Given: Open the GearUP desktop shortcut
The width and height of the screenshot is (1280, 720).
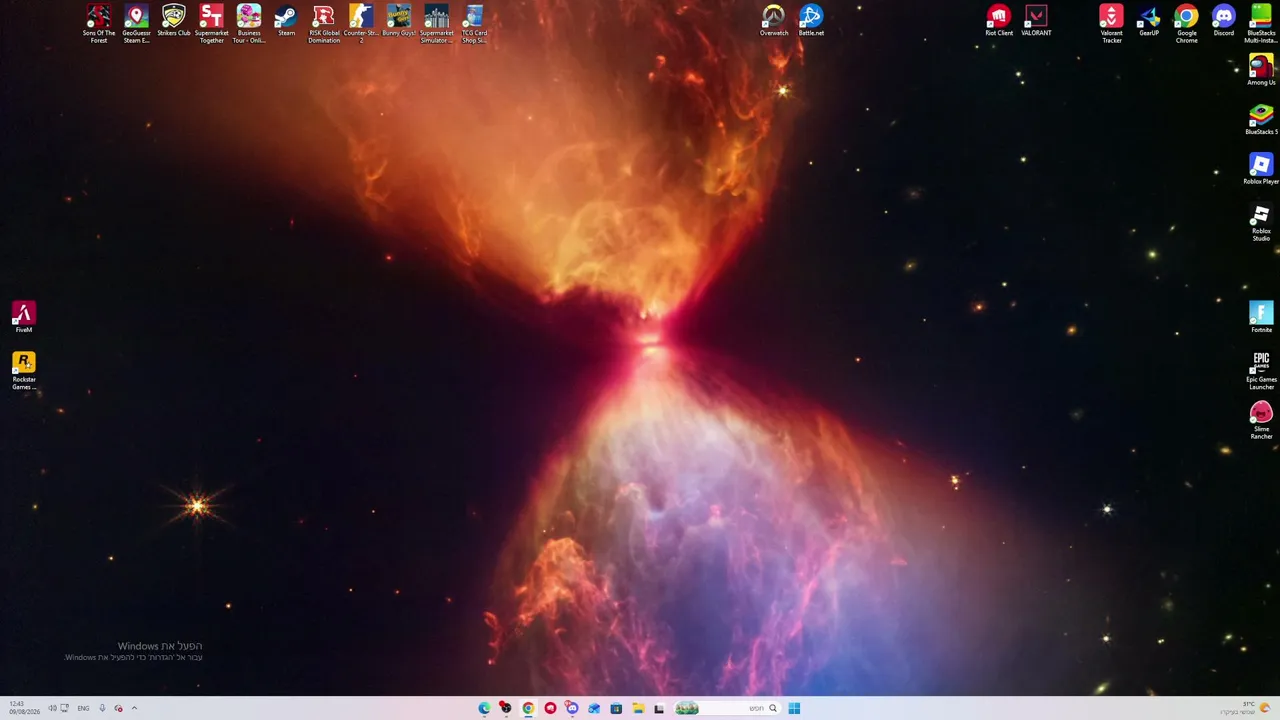Looking at the screenshot, I should click(x=1149, y=21).
